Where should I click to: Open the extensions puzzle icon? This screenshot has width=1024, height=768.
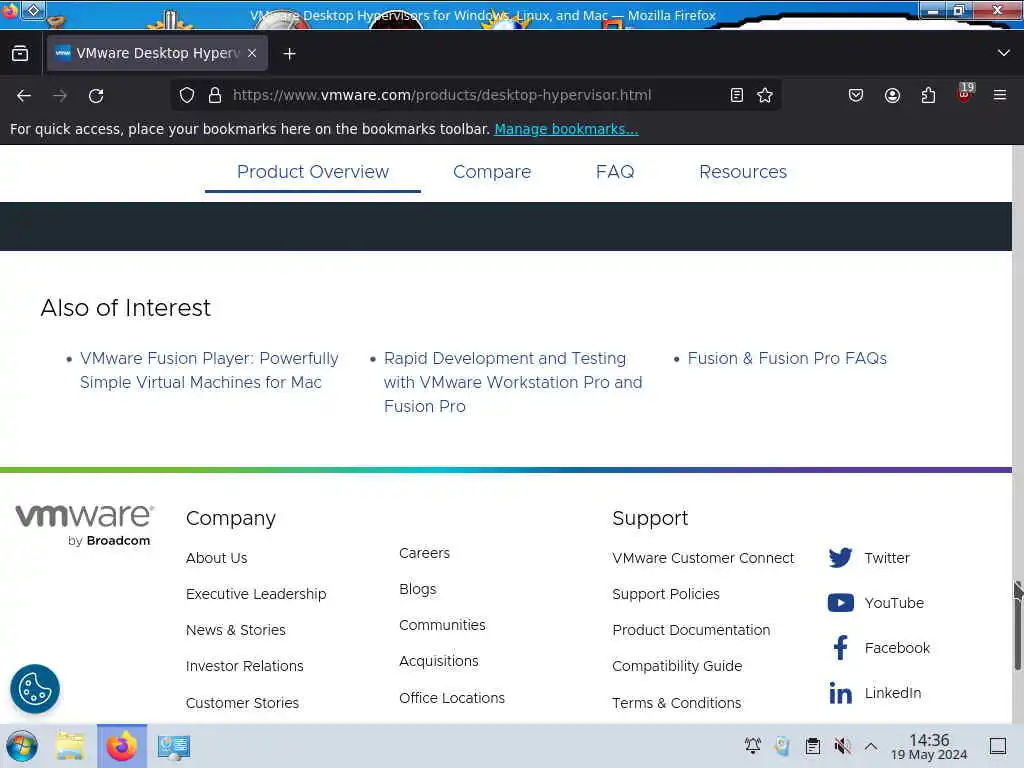[928, 95]
